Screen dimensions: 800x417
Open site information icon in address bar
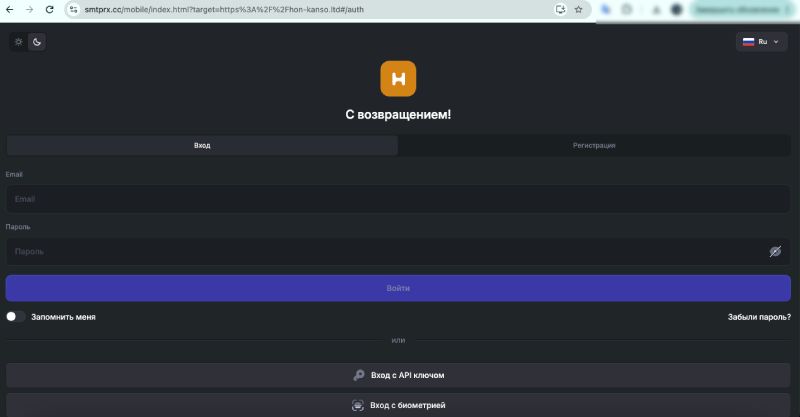pos(73,9)
